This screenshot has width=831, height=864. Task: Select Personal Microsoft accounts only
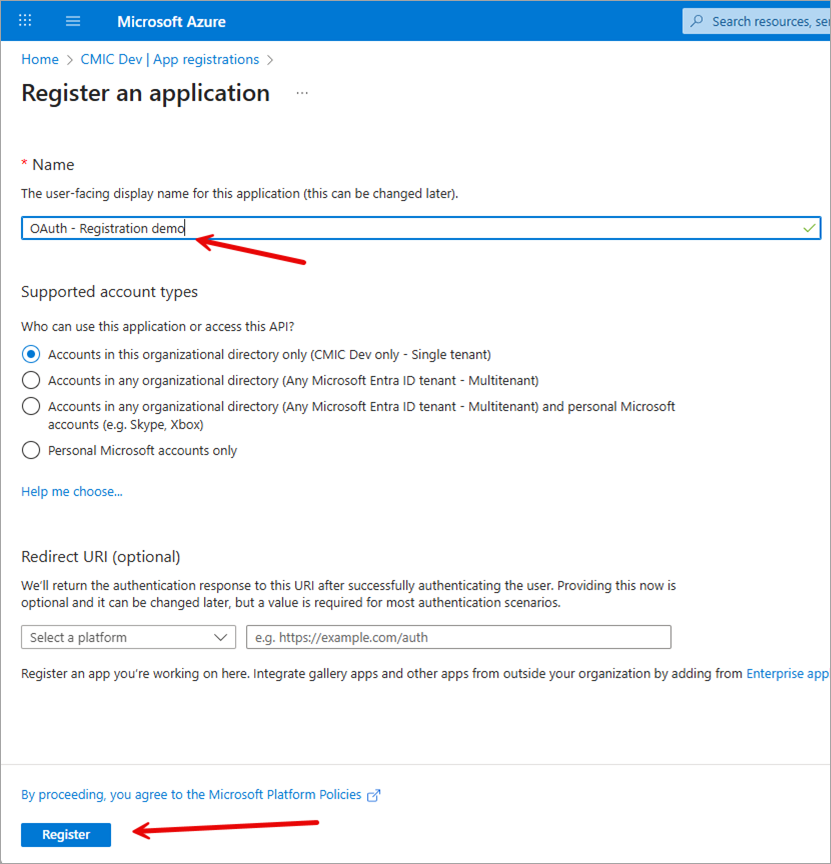(x=30, y=450)
